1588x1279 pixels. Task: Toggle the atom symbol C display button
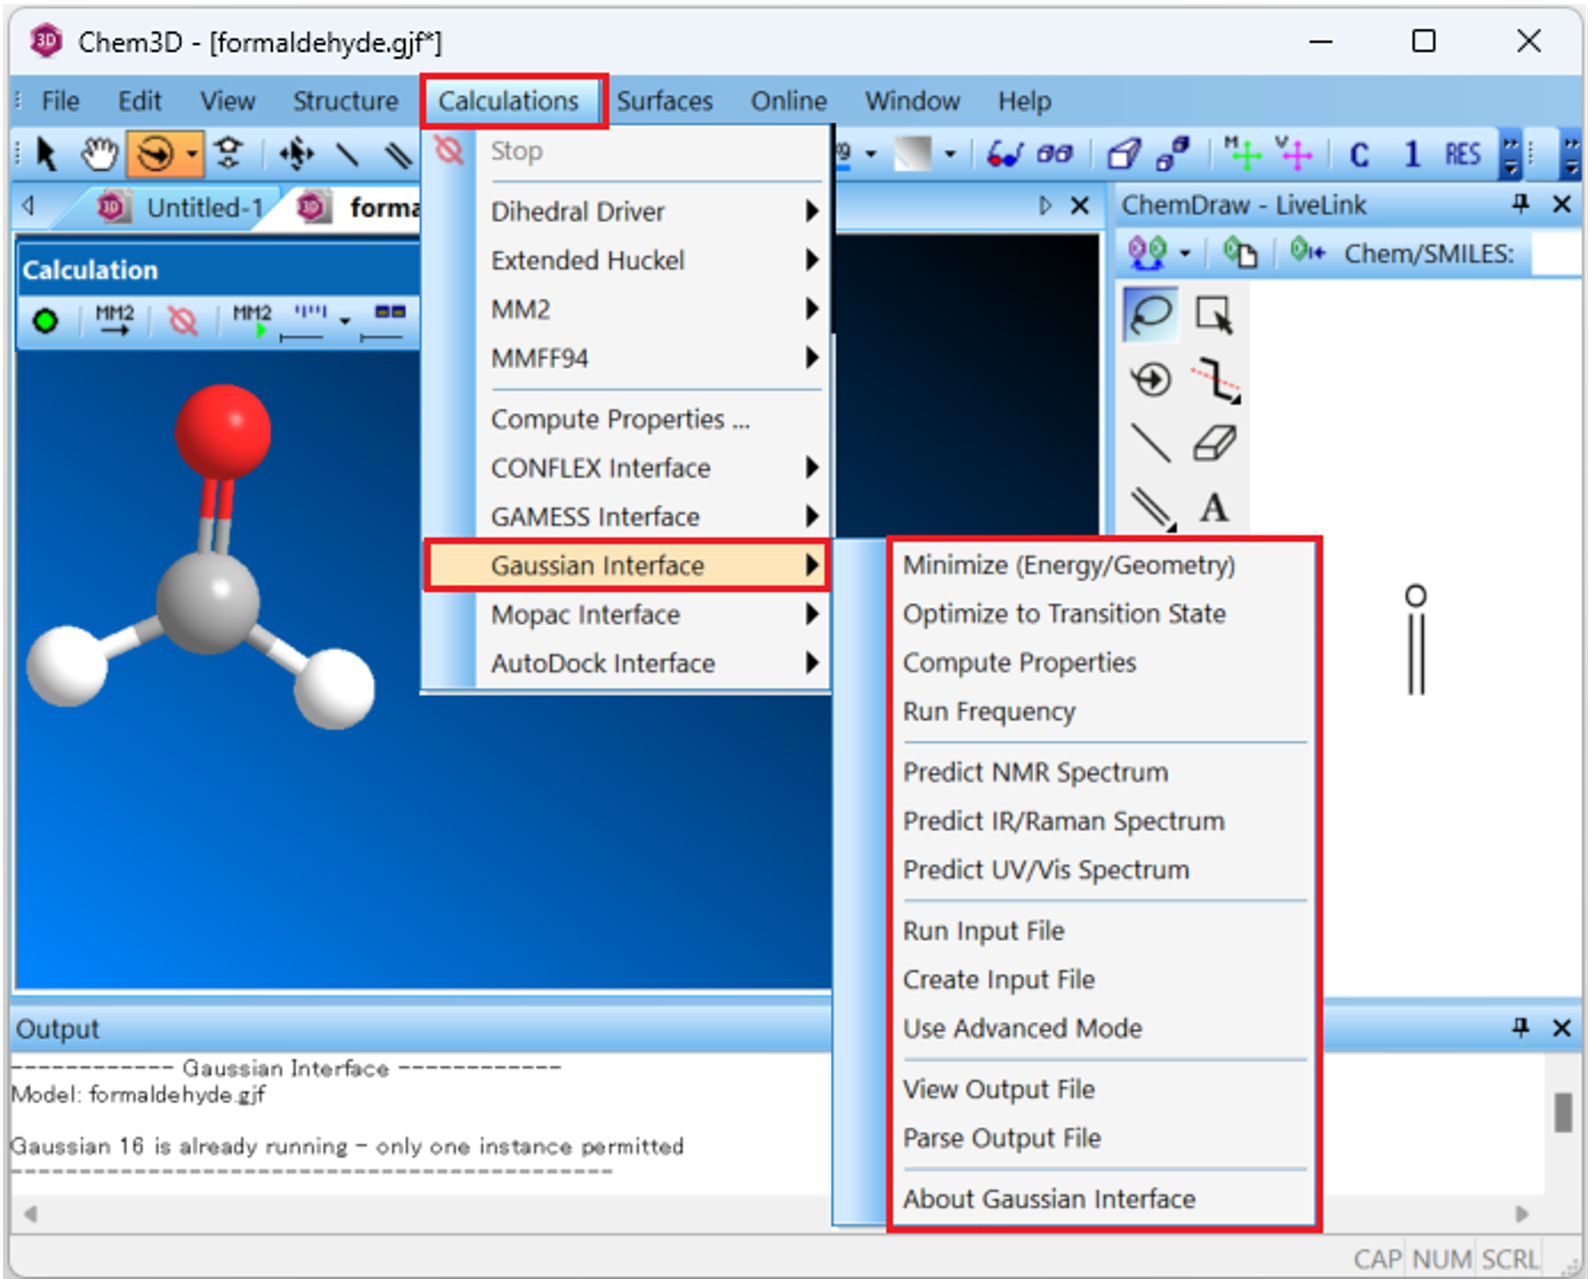tap(1359, 154)
